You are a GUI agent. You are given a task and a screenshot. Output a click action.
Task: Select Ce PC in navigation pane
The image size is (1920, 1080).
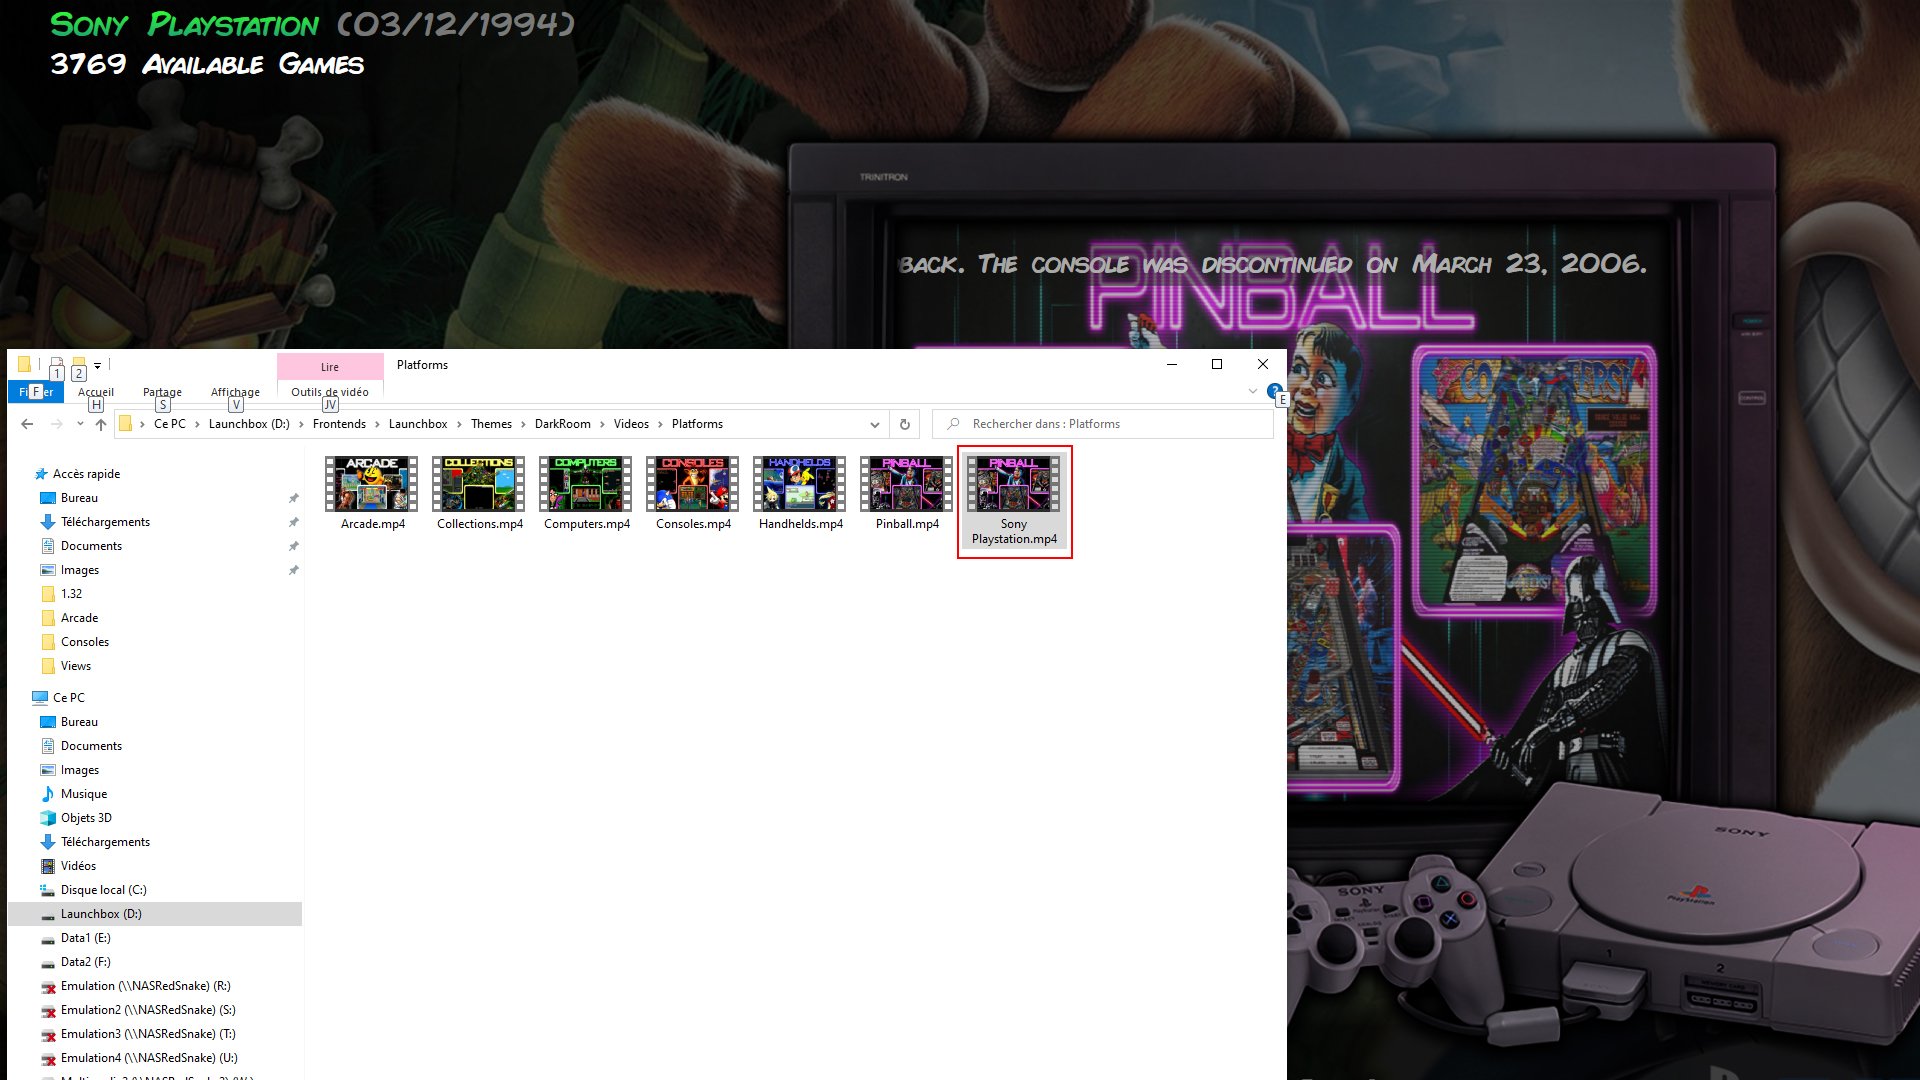(x=68, y=698)
